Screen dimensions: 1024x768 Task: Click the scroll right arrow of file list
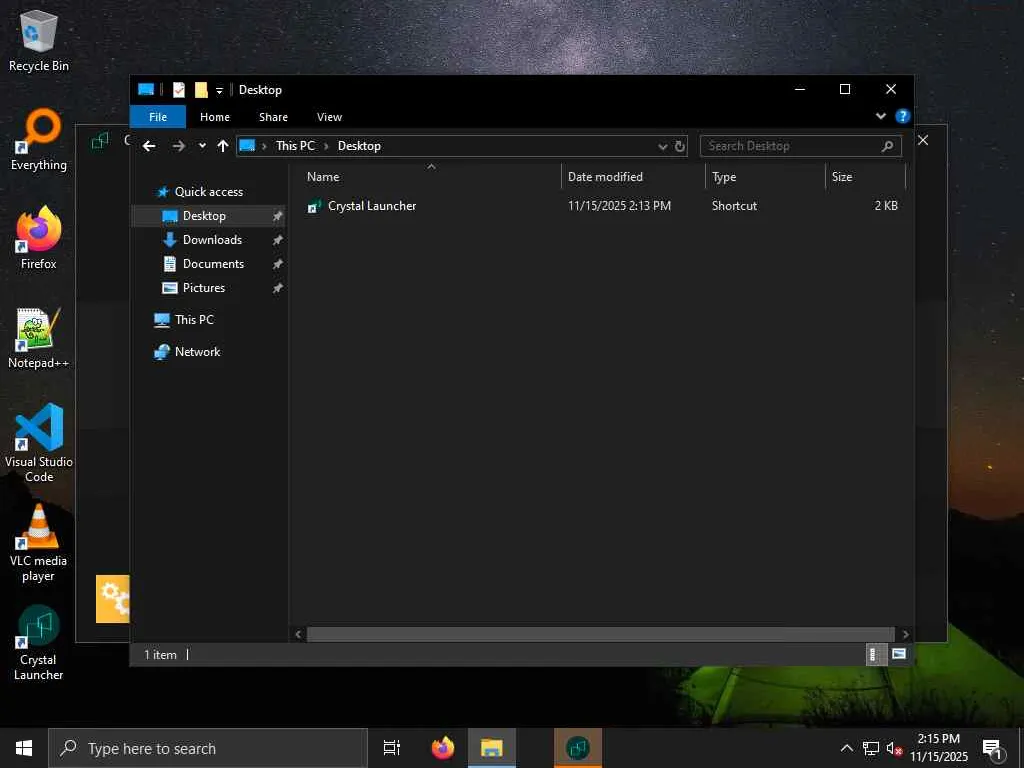click(x=905, y=634)
